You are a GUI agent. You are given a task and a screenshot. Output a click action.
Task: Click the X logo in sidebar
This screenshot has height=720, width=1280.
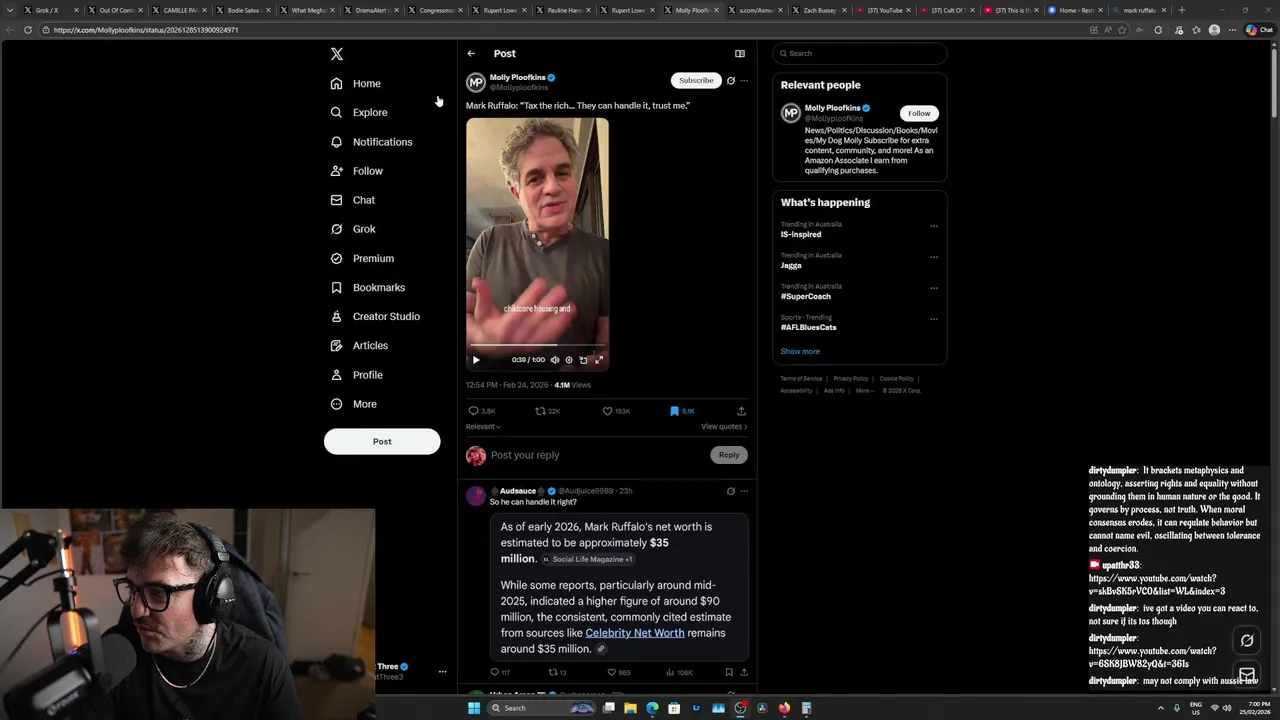click(337, 54)
